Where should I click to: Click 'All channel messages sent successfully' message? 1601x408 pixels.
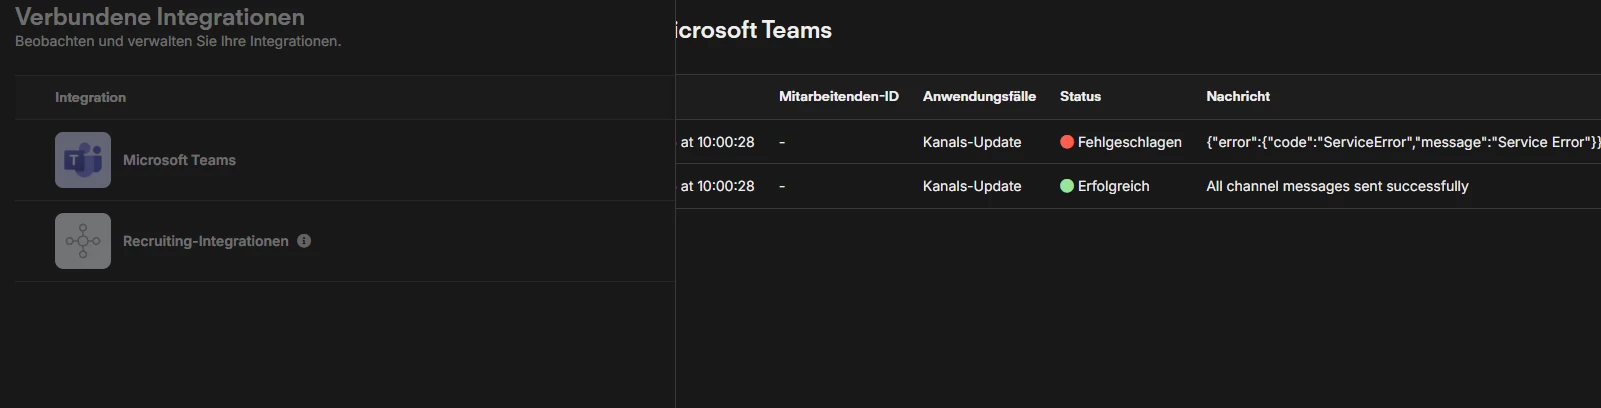tap(1337, 186)
